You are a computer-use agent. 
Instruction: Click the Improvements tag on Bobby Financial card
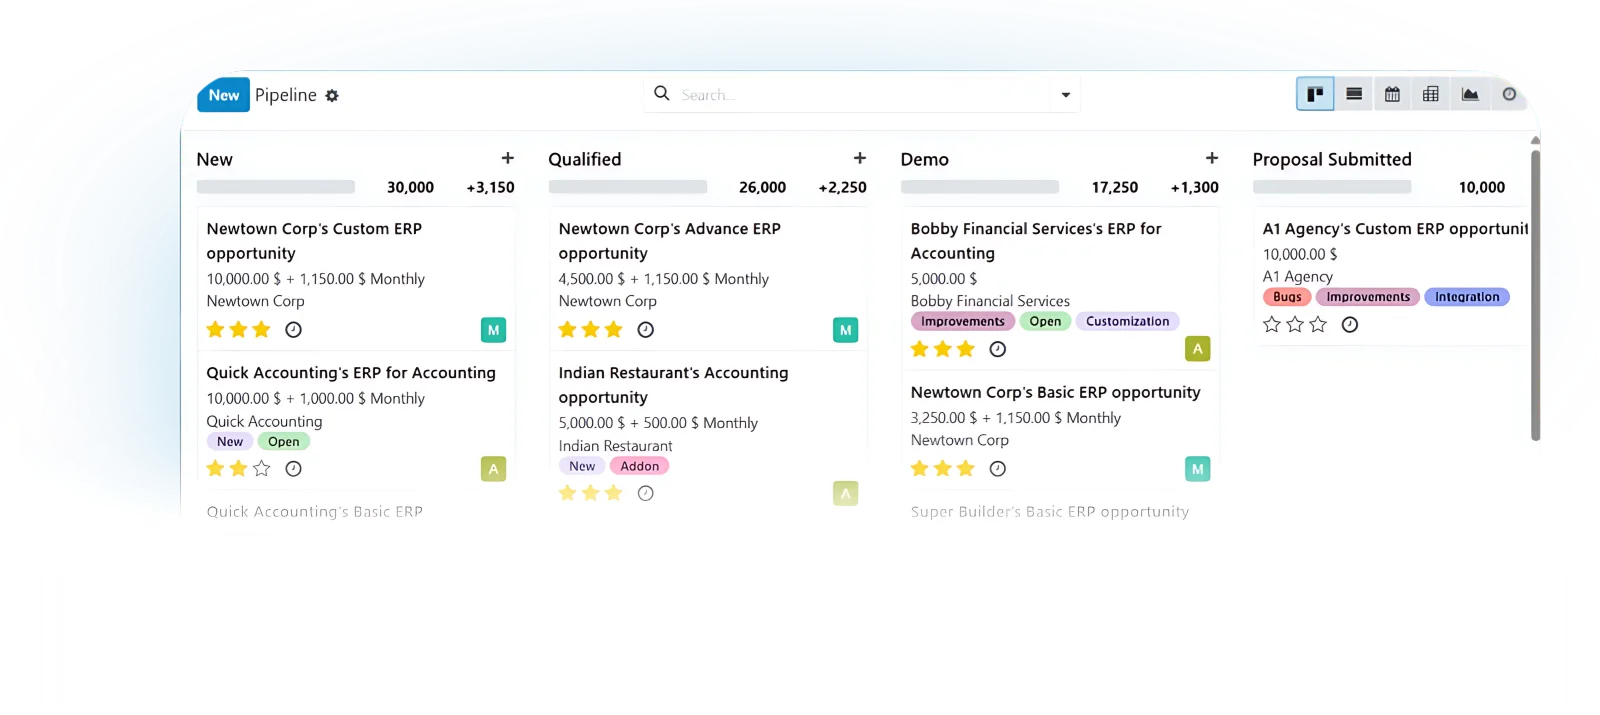point(963,321)
